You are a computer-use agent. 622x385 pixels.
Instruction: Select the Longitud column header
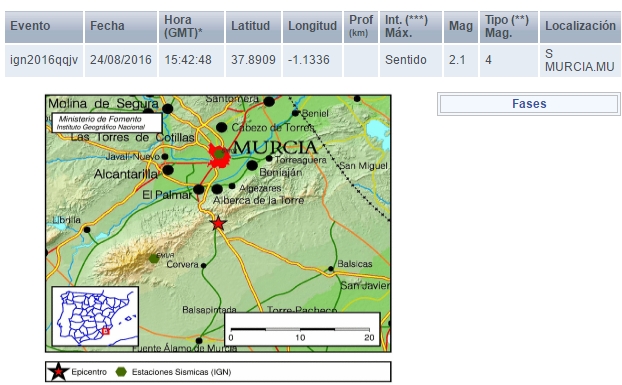(x=312, y=27)
